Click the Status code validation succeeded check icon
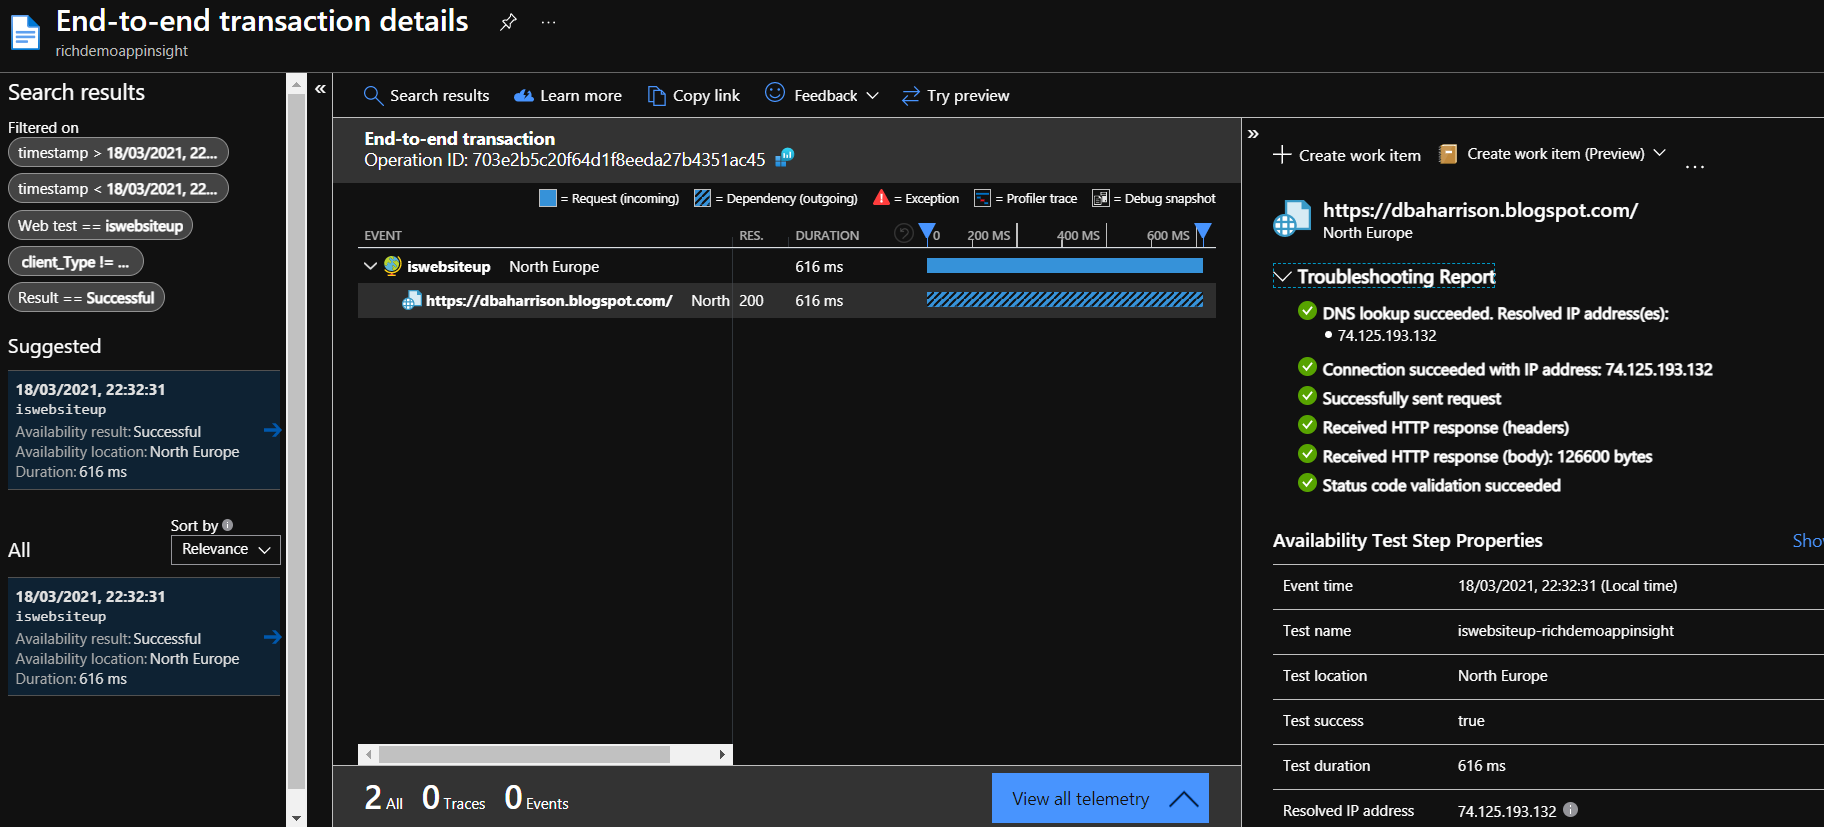This screenshot has width=1824, height=827. [x=1307, y=483]
